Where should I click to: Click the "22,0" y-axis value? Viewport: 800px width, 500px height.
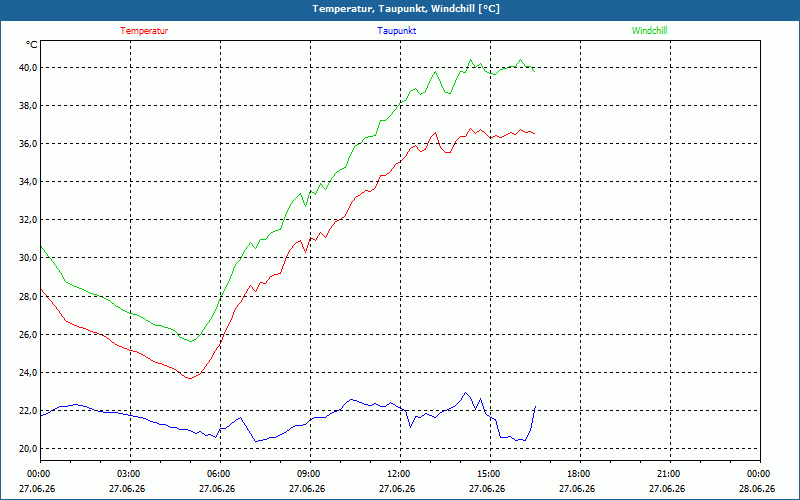[28, 411]
